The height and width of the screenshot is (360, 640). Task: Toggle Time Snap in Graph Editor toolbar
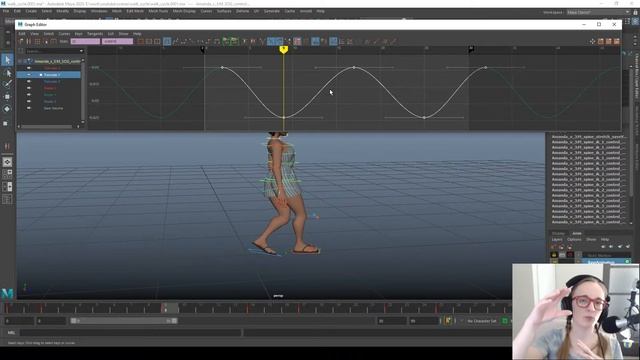(x=316, y=41)
